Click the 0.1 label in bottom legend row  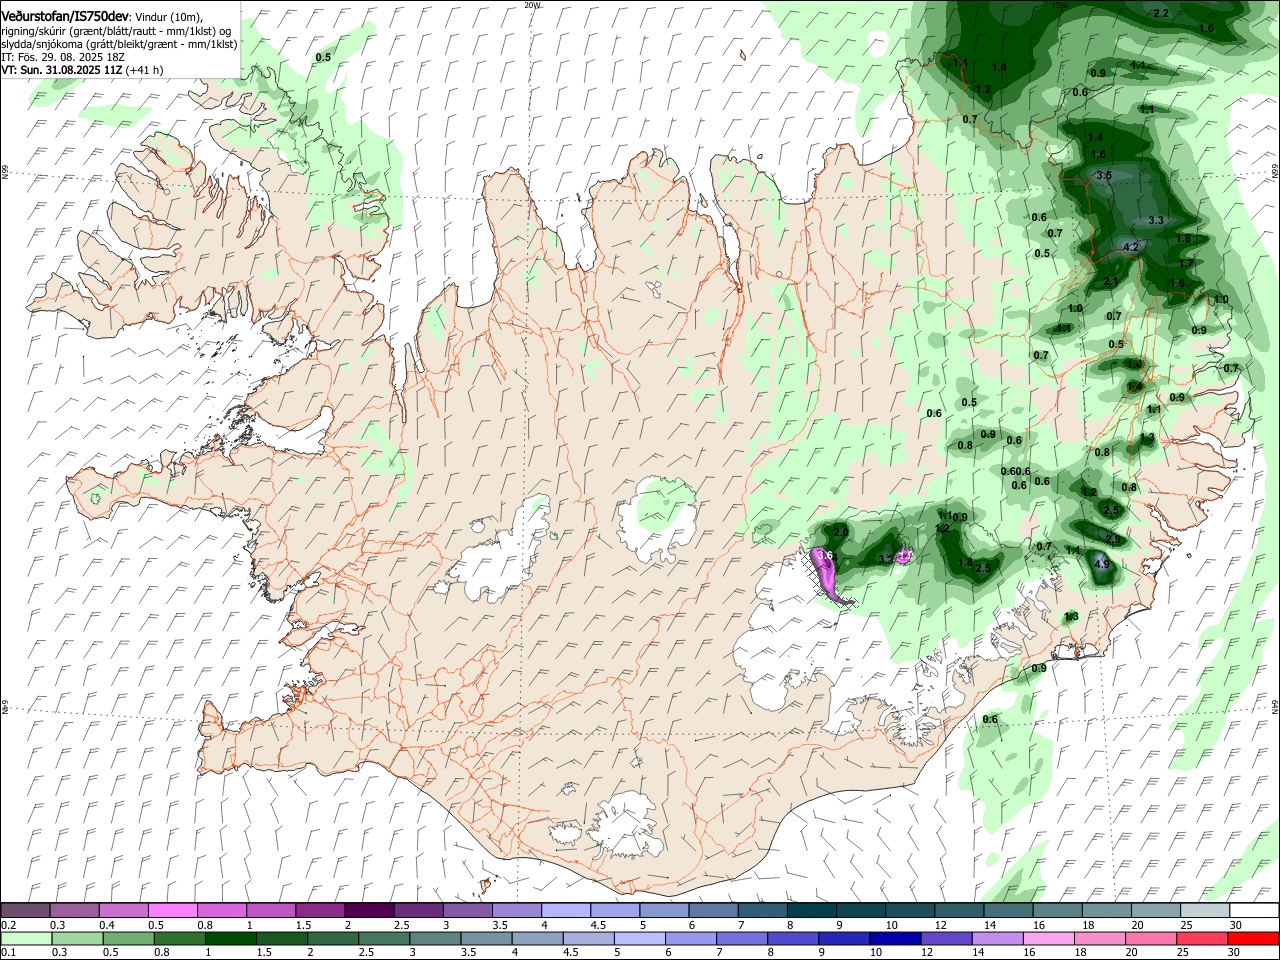(x=8, y=952)
